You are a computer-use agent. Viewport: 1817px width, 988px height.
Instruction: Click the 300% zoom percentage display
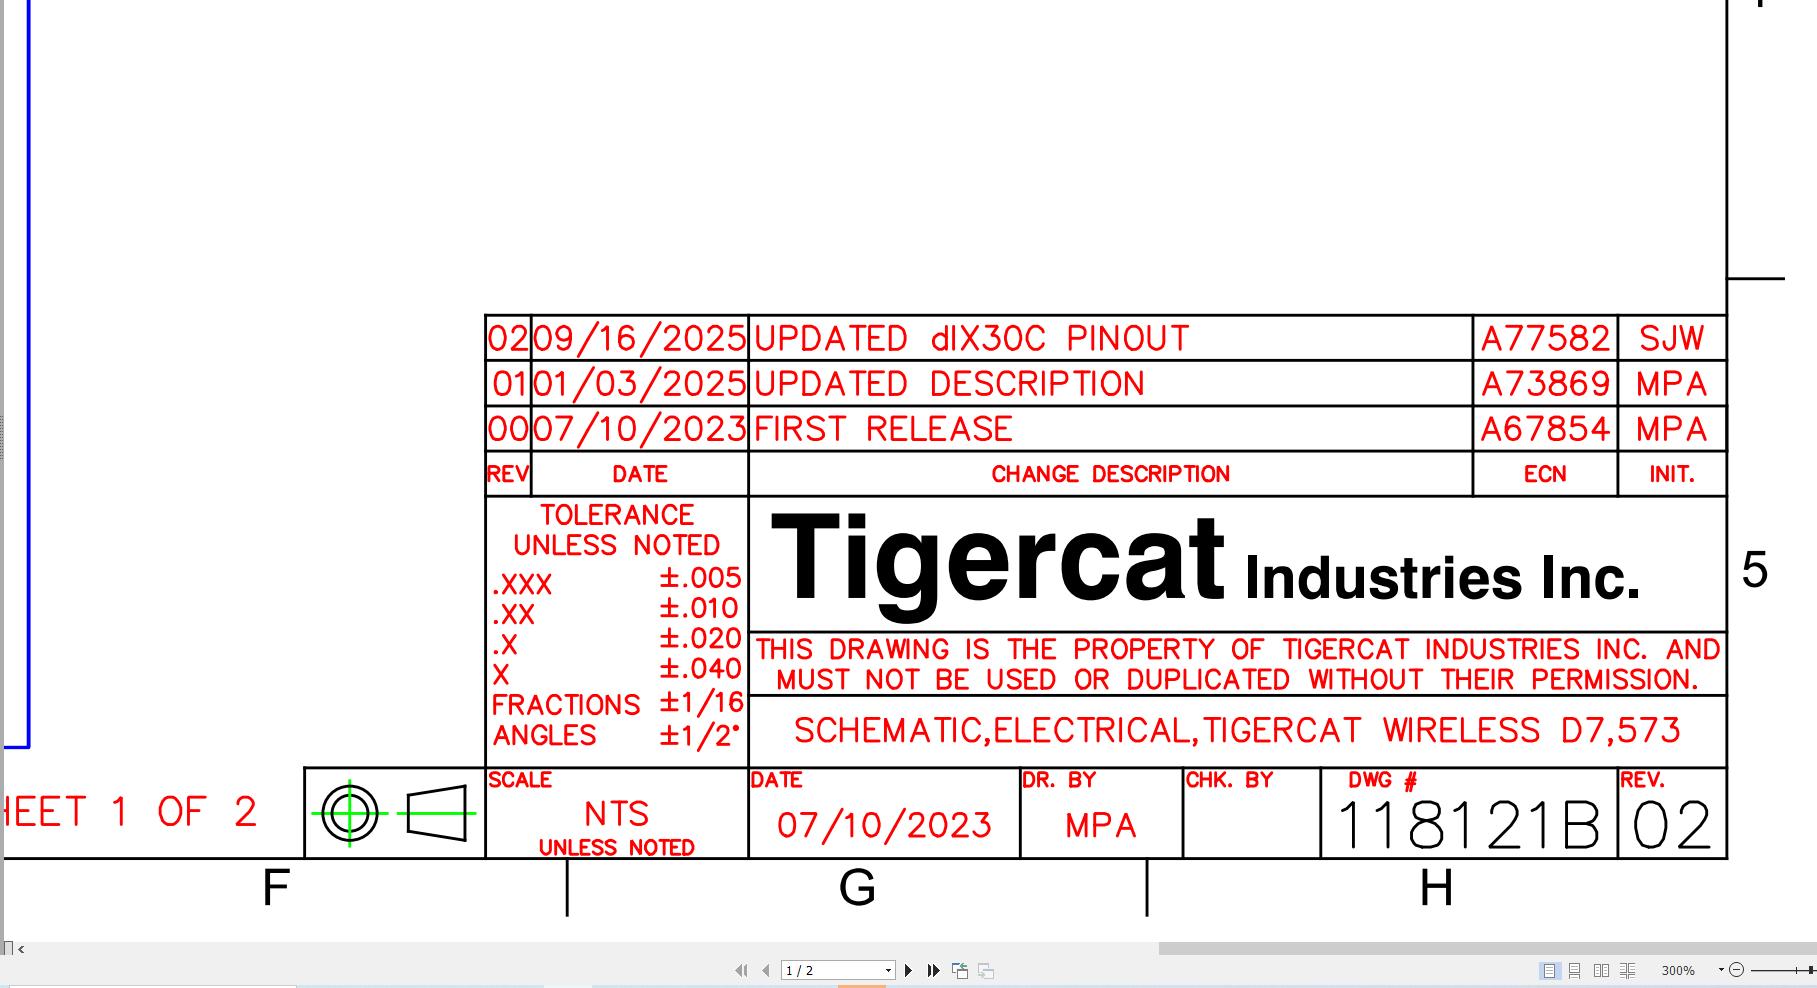tap(1678, 970)
